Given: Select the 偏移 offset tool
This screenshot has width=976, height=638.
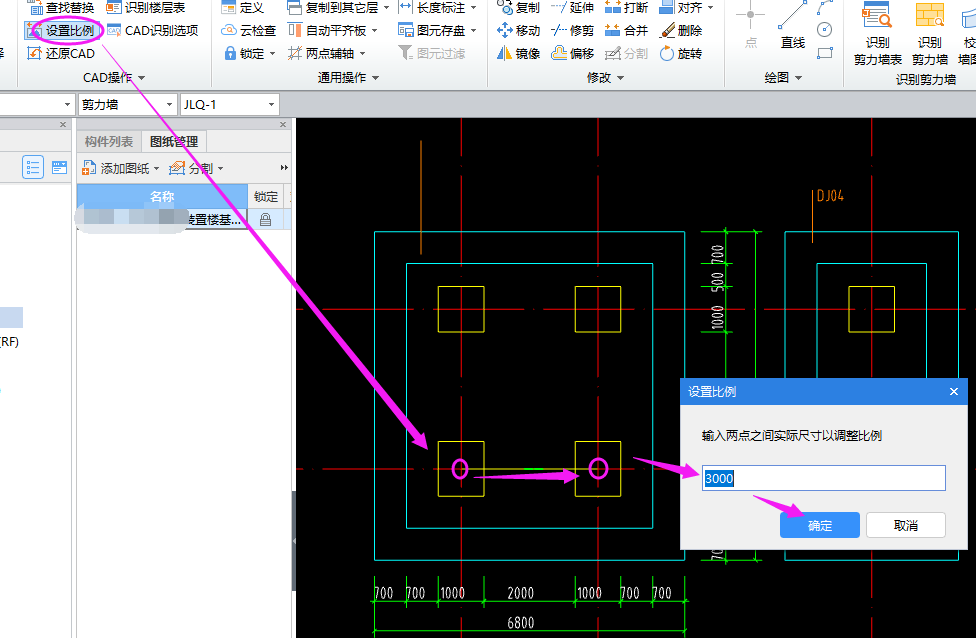Looking at the screenshot, I should pyautogui.click(x=573, y=54).
